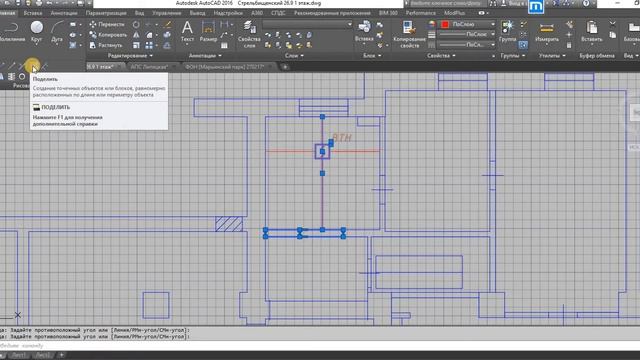Screen dimensions: 640x360
Task: Click the highlighted Divide (Поделить) tool
Action: (32, 66)
